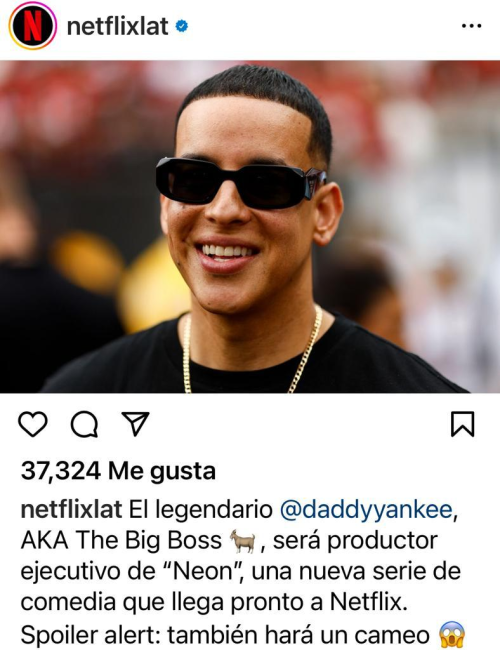Tap the Netflix N profile avatar
This screenshot has height=650, width=500.
[x=33, y=26]
